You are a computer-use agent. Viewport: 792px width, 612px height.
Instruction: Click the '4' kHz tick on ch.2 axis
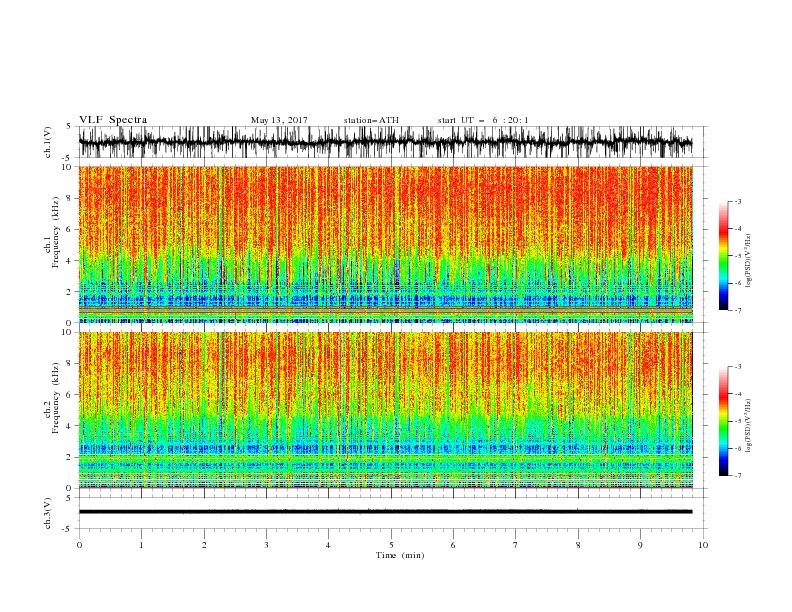(69, 426)
